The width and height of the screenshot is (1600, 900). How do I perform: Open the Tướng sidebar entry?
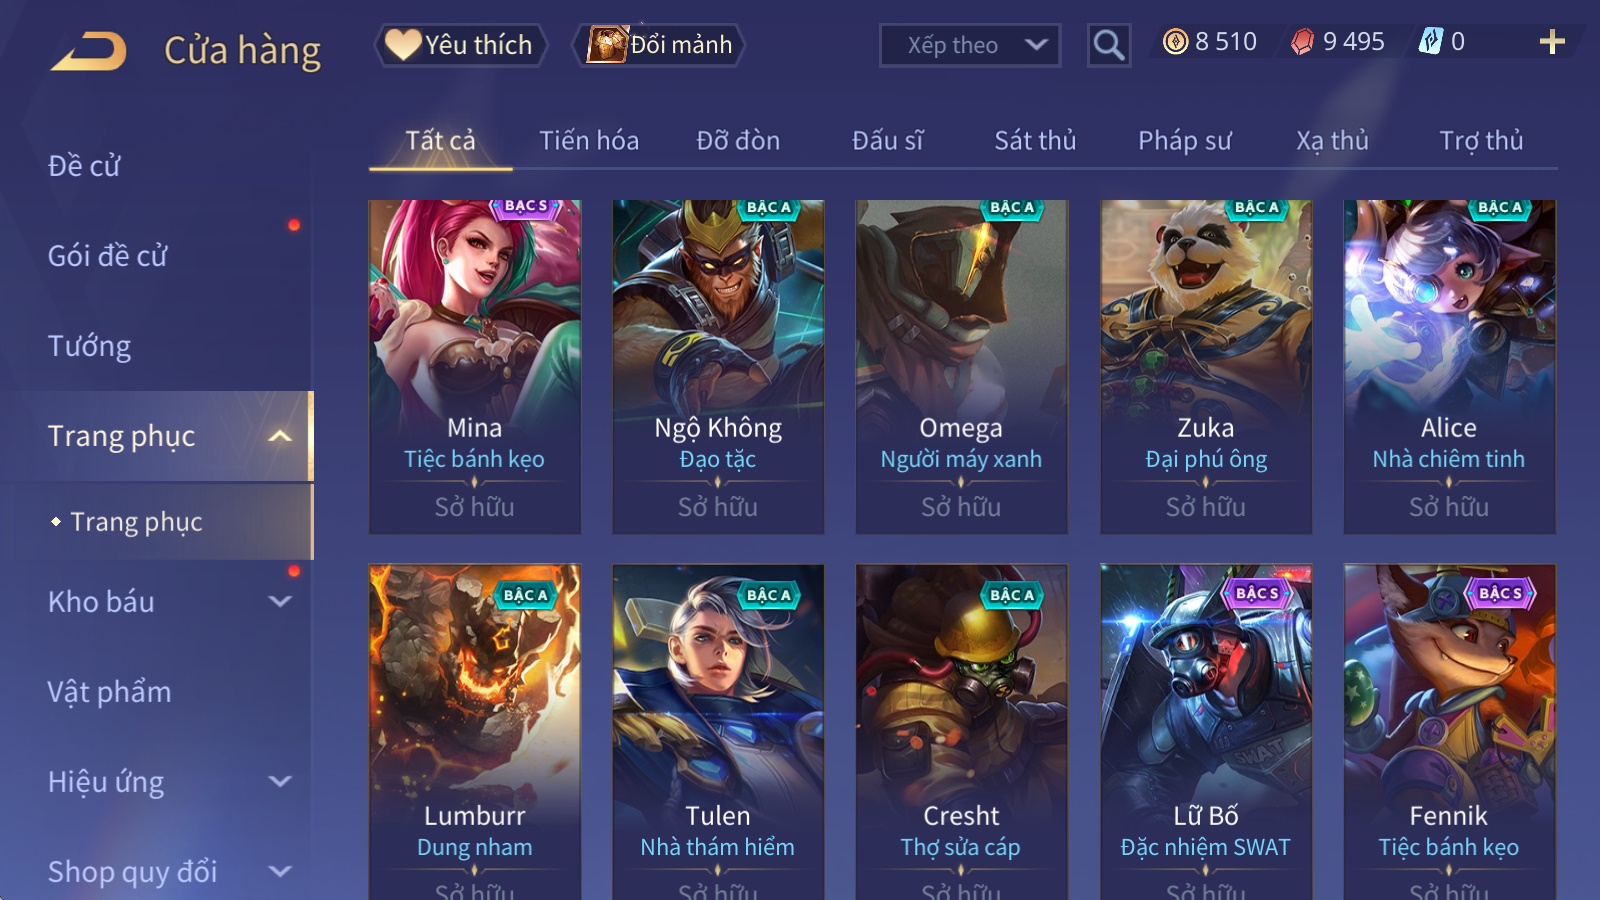tap(89, 346)
